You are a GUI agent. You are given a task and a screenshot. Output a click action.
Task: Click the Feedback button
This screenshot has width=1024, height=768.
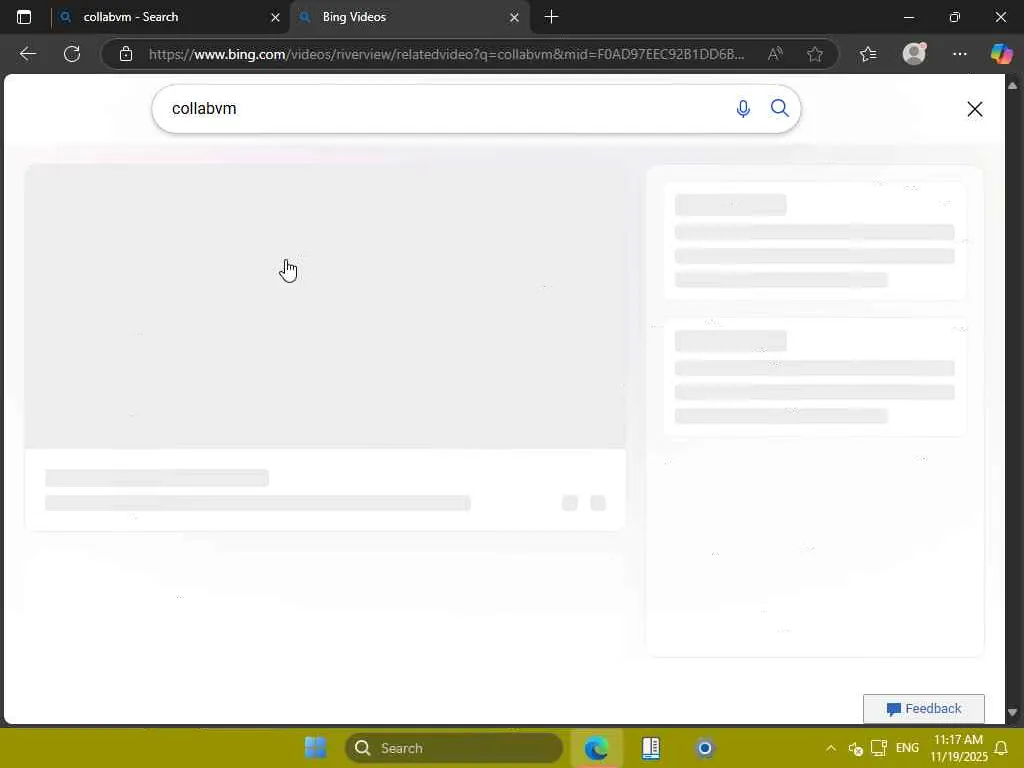923,709
